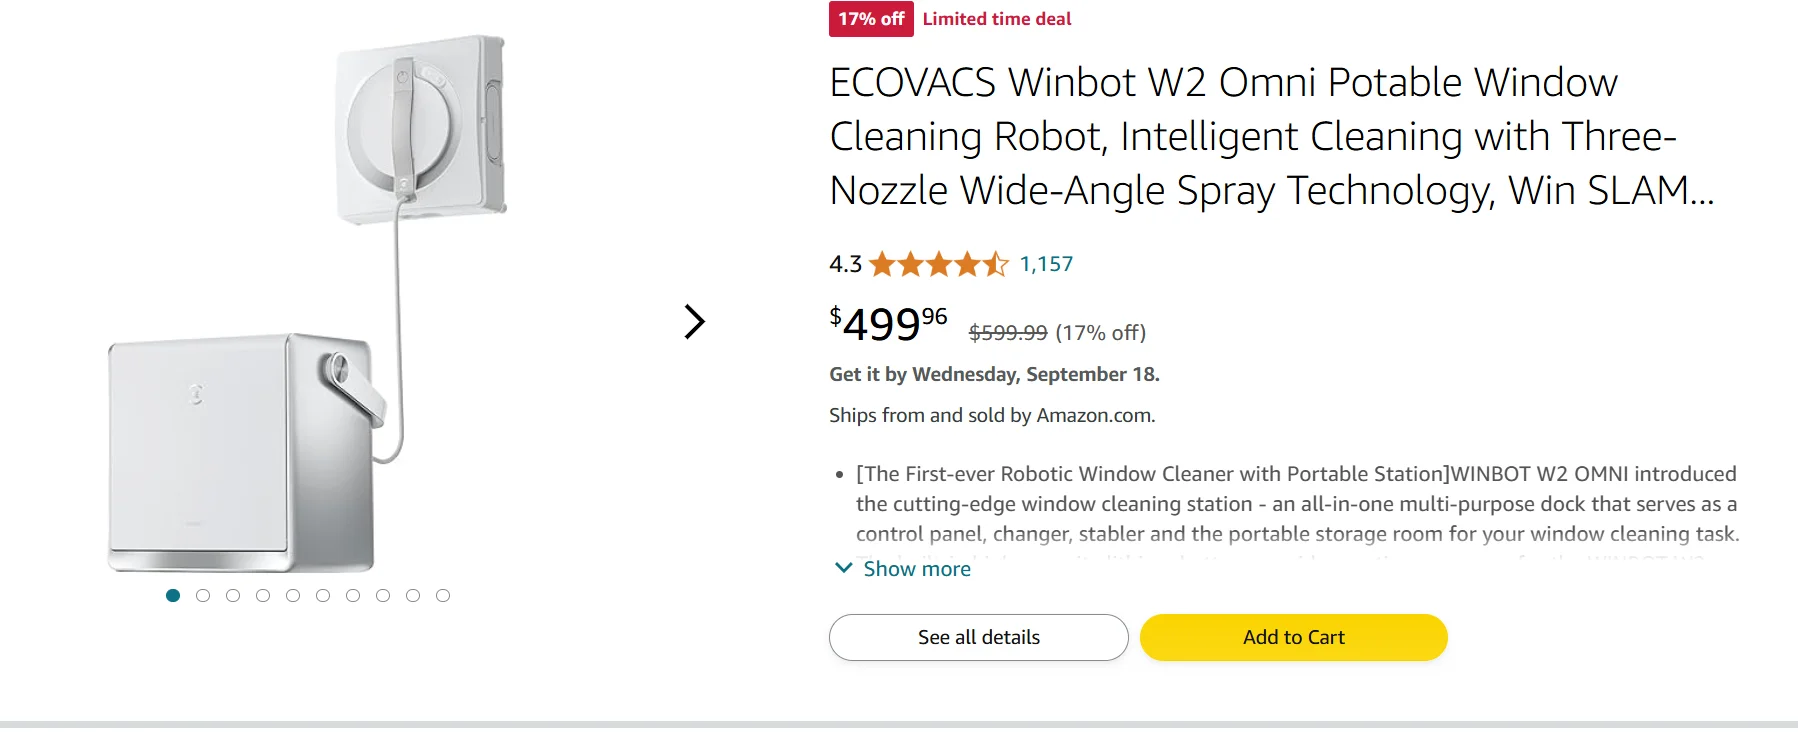Select the ninth carousel image dot
Viewport: 1798px width, 754px height.
click(x=413, y=596)
